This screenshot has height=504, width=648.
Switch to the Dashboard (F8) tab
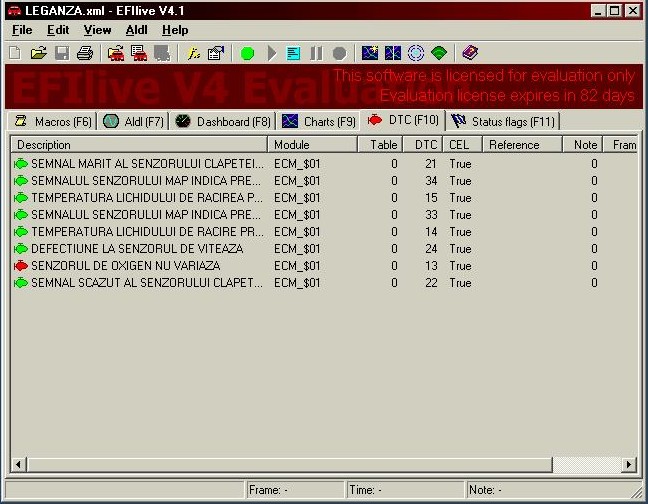point(222,121)
